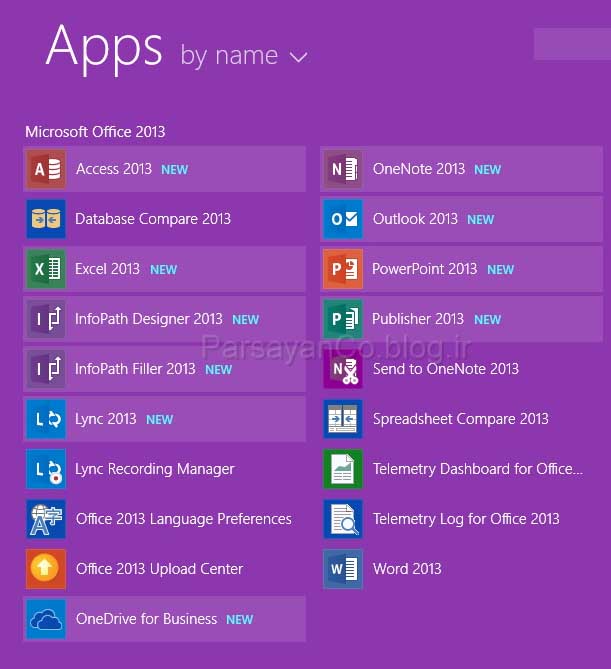Image resolution: width=611 pixels, height=669 pixels.
Task: Open the InfoPath Filler 2013 label
Action: point(135,369)
